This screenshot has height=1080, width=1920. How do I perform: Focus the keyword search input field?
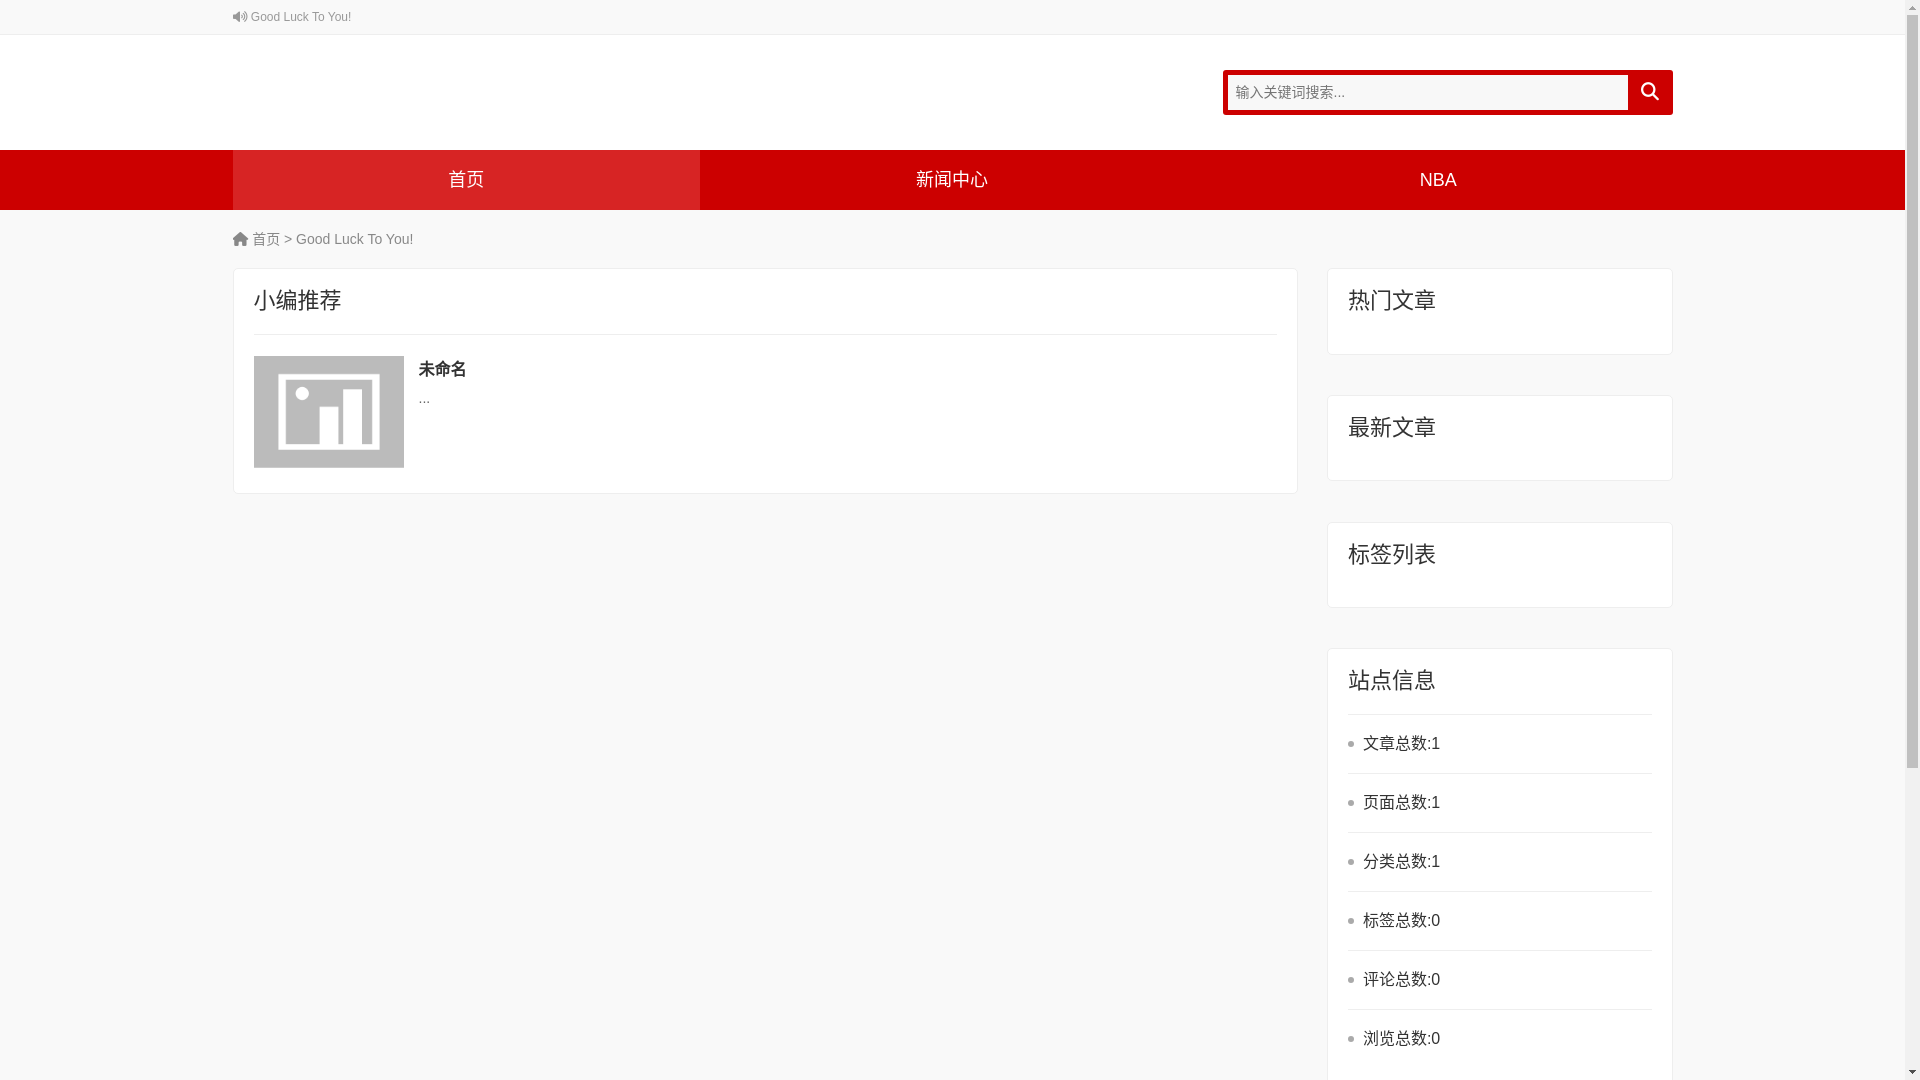[x=1427, y=92]
